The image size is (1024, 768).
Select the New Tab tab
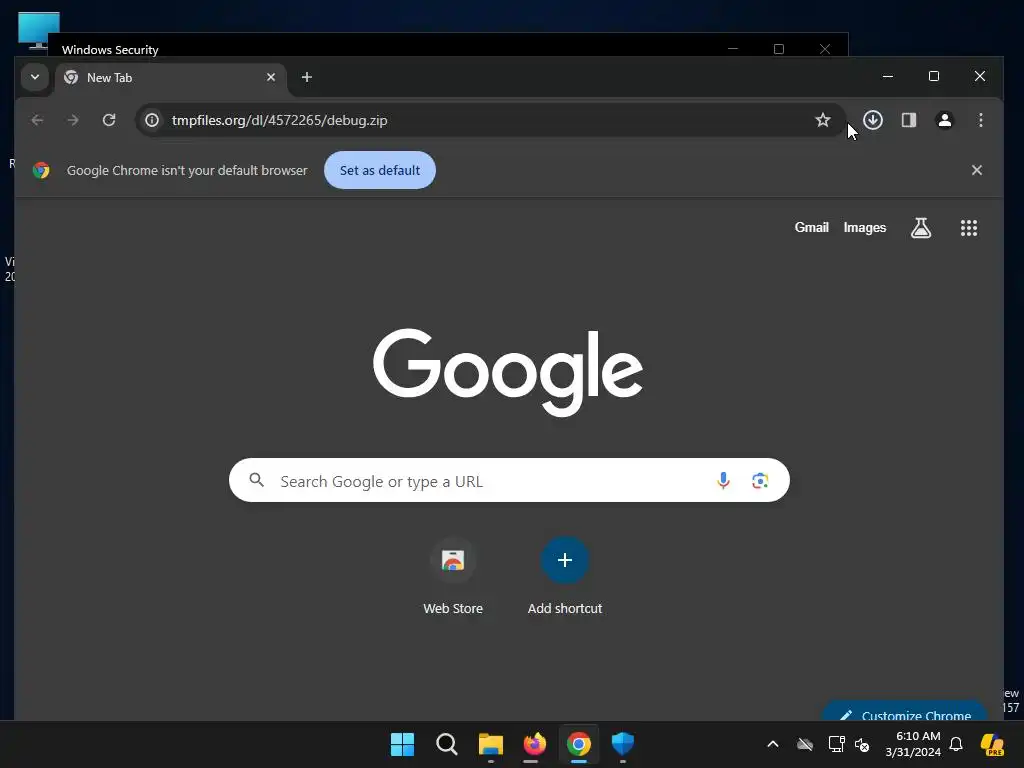pyautogui.click(x=171, y=78)
